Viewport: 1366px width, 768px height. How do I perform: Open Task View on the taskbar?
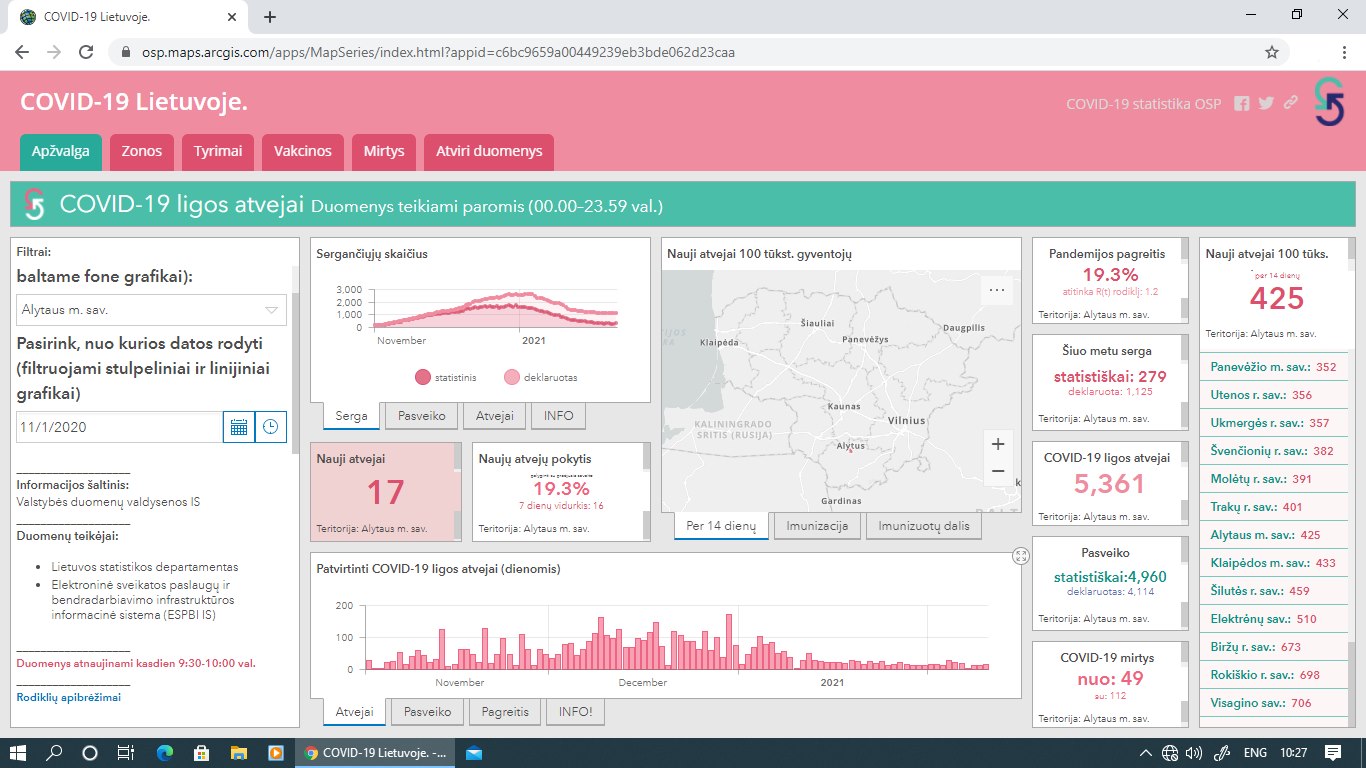(125, 753)
